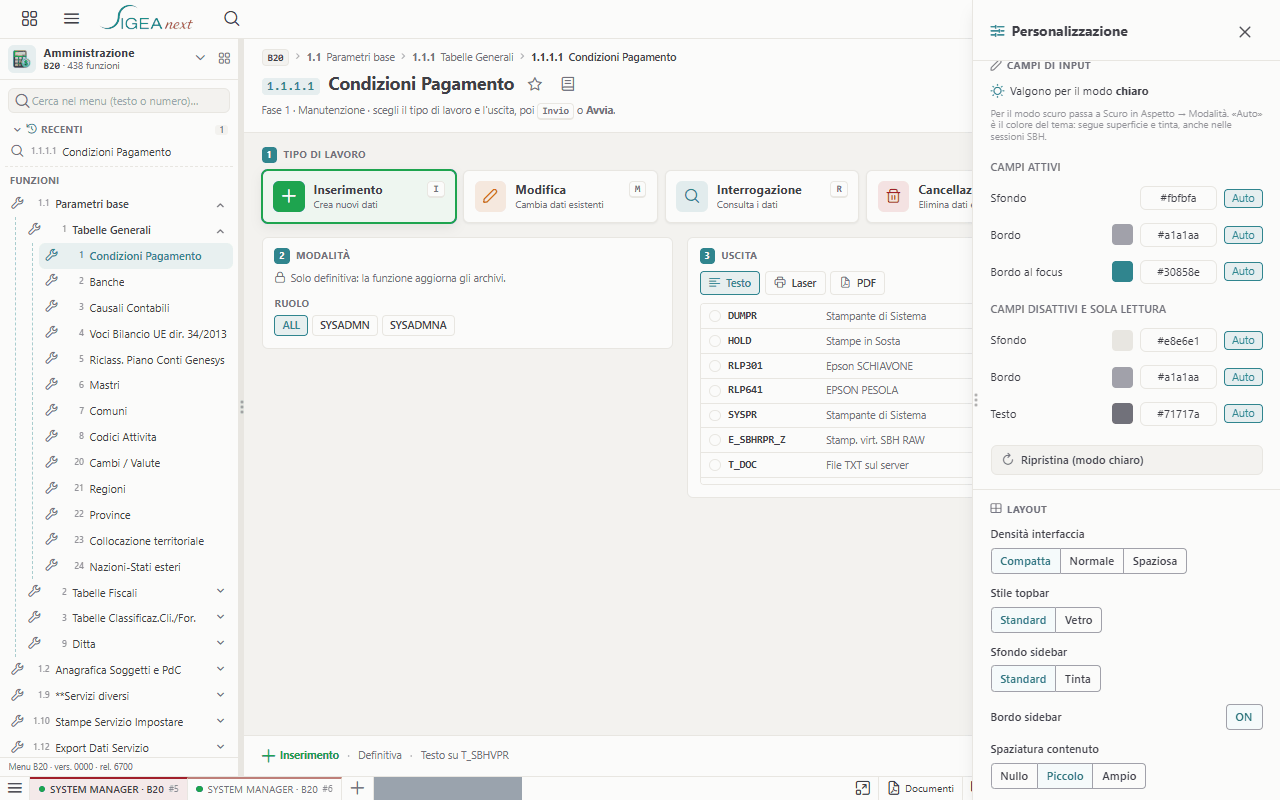Open the notes icon beside the title star
This screenshot has height=800, width=1280.
[x=568, y=84]
